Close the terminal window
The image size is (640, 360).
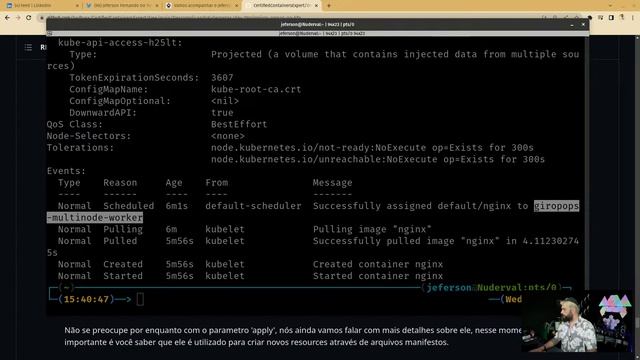click(x=583, y=25)
